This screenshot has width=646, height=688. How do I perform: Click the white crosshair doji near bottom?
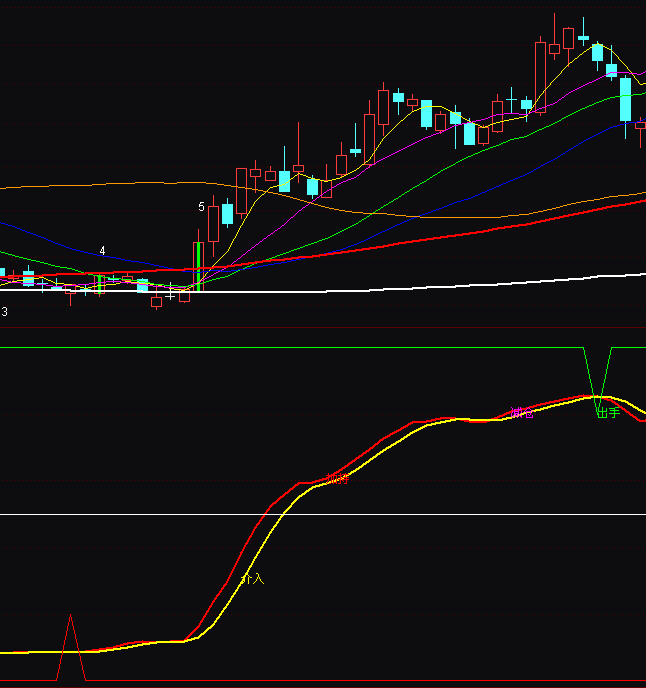click(170, 296)
